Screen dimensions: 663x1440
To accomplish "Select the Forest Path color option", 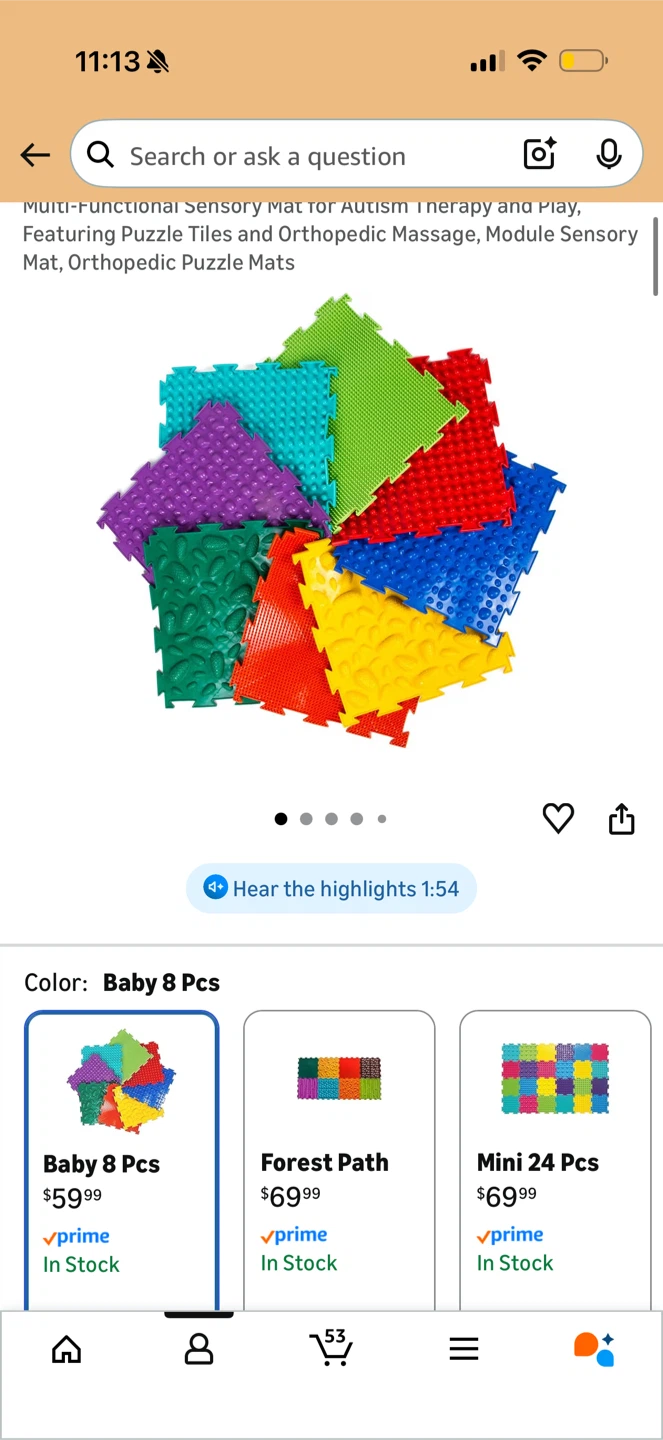I will coord(339,1160).
